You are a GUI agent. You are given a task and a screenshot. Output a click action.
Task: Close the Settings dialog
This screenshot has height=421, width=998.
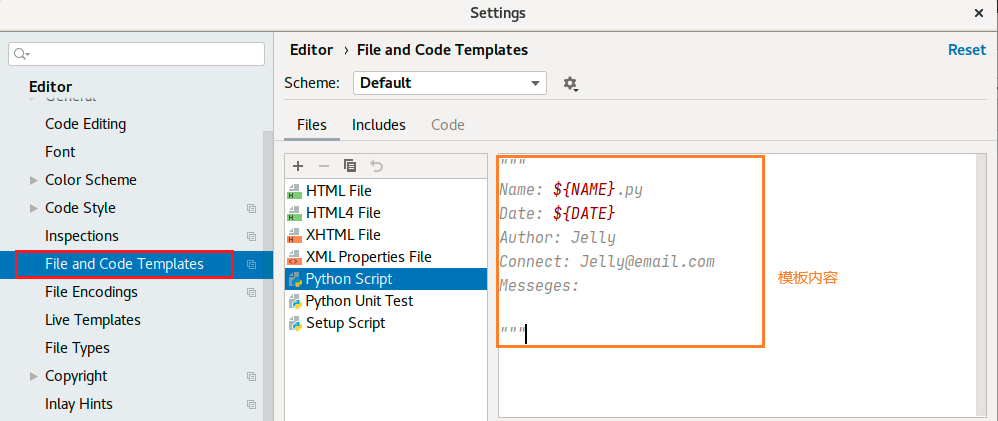pos(979,13)
